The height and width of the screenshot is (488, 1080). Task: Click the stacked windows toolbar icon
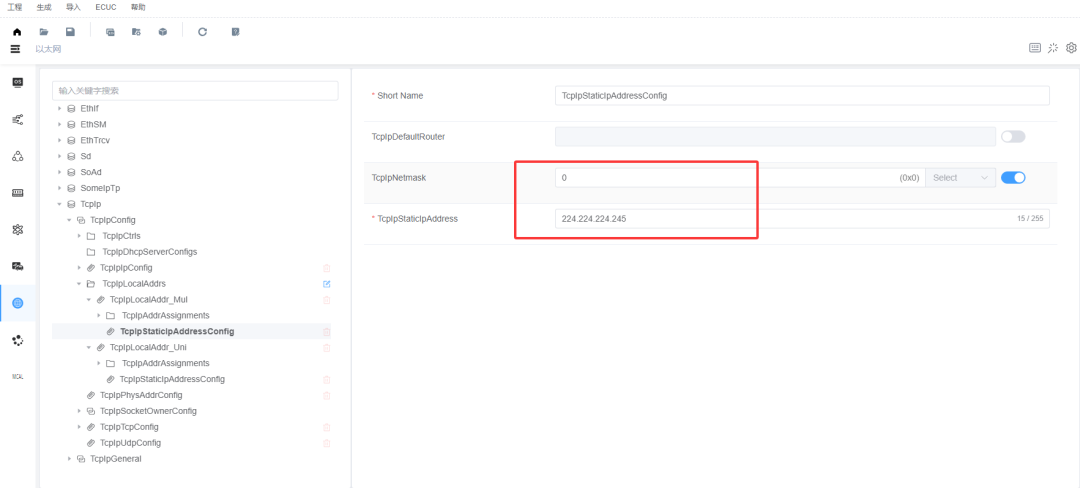[110, 32]
